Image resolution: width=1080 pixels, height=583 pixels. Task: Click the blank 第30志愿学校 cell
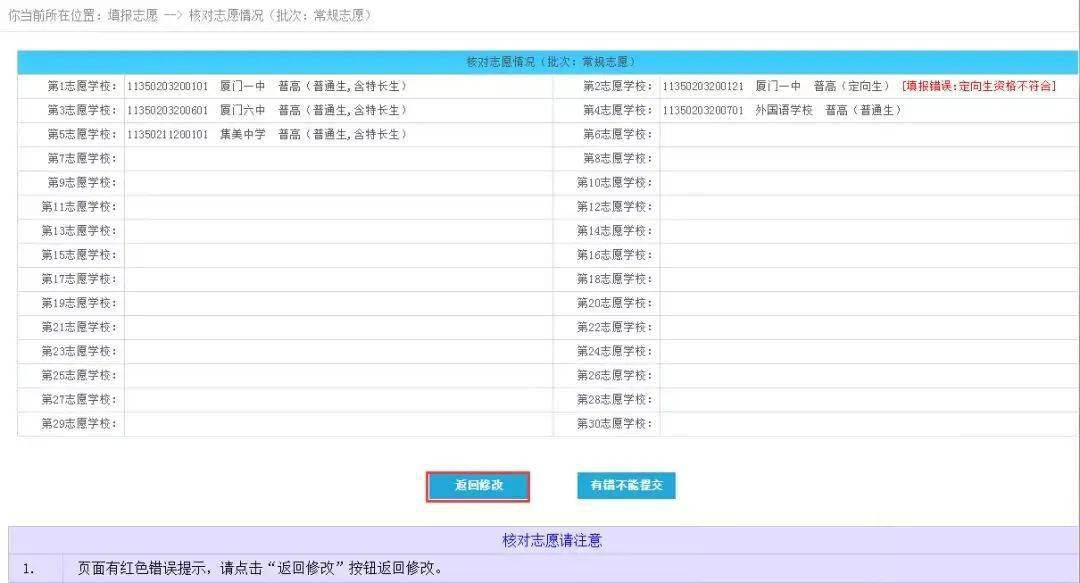[x=800, y=423]
